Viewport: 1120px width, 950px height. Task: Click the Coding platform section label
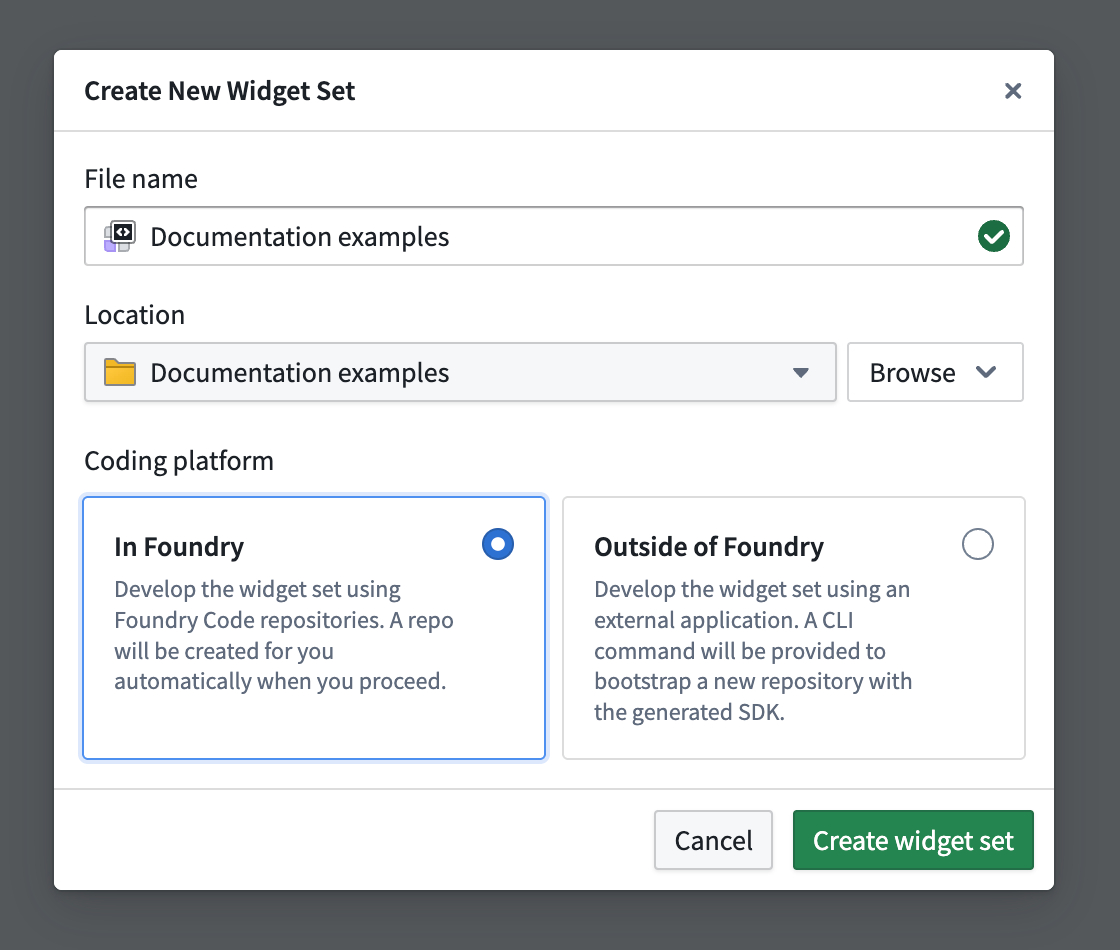[x=179, y=460]
